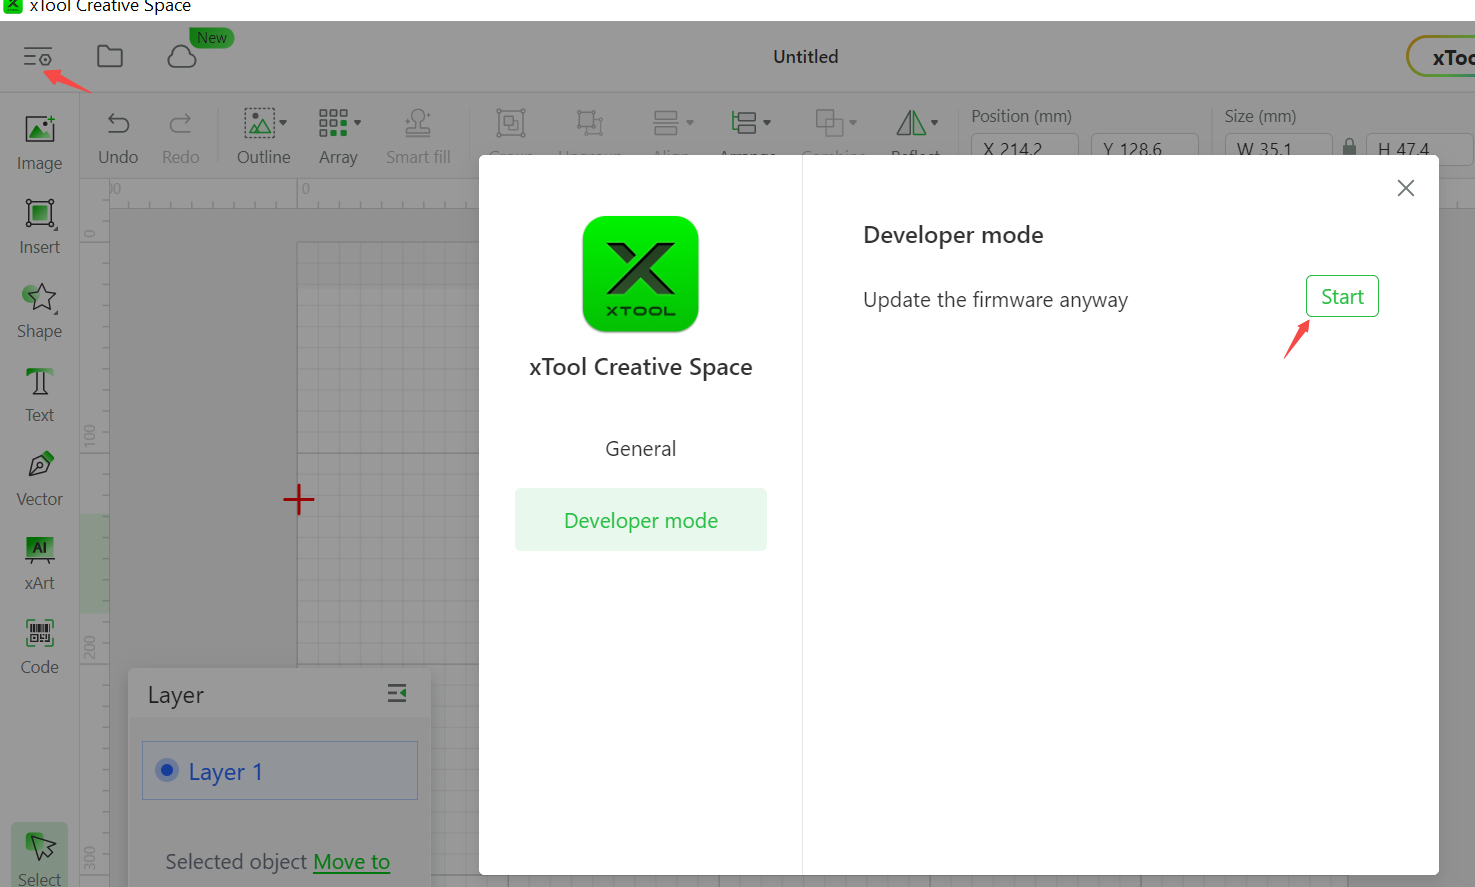Close the settings dialog

pos(1406,188)
